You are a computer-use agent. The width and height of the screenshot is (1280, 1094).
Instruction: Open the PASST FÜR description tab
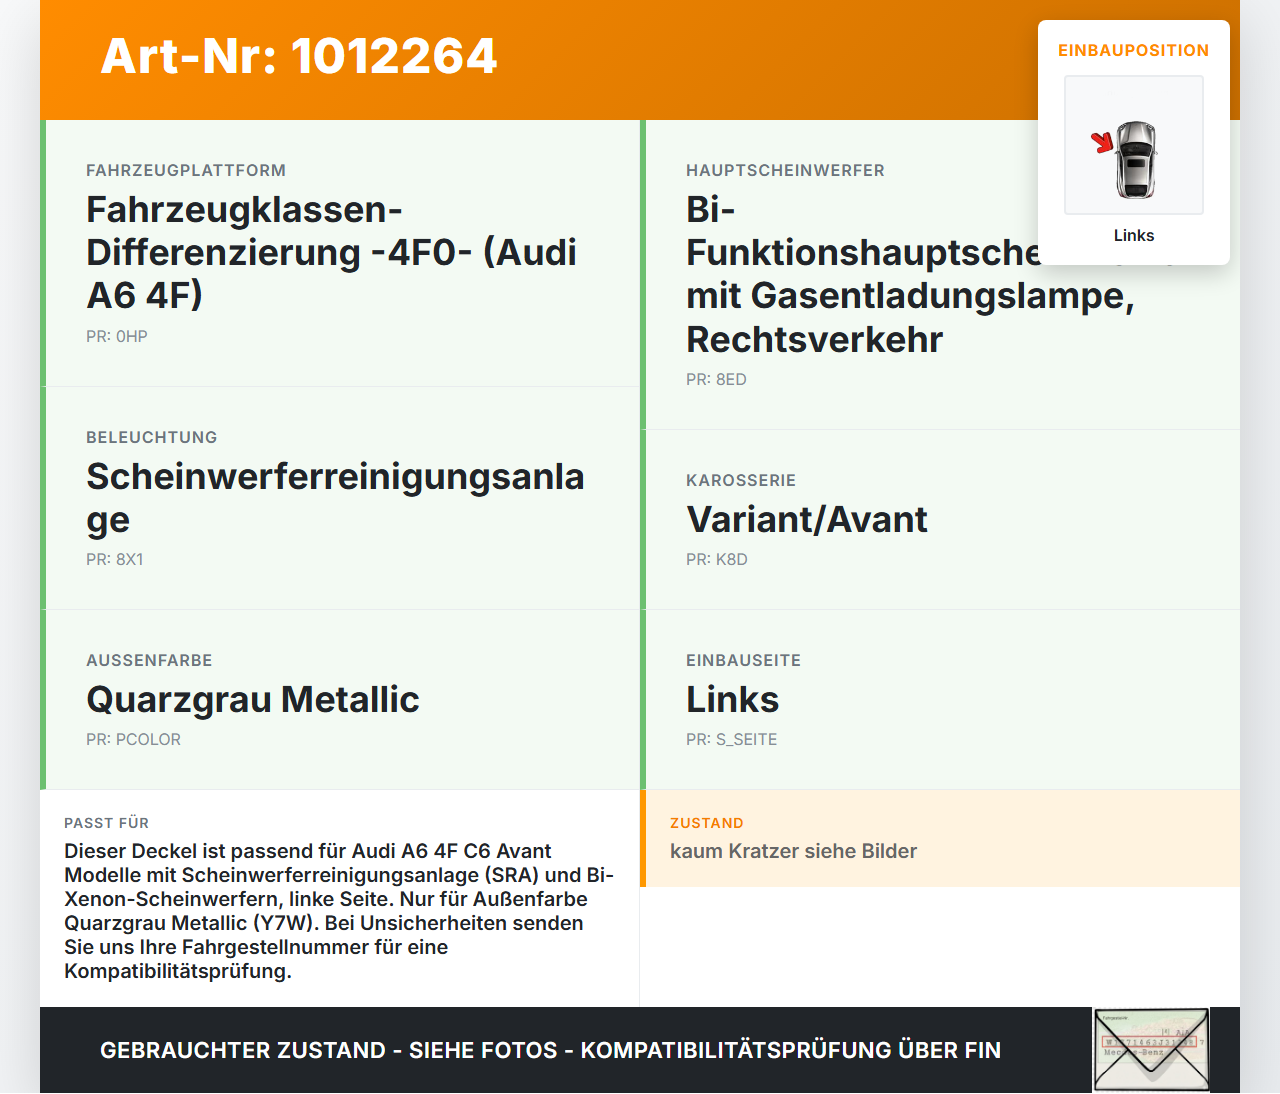click(x=340, y=900)
